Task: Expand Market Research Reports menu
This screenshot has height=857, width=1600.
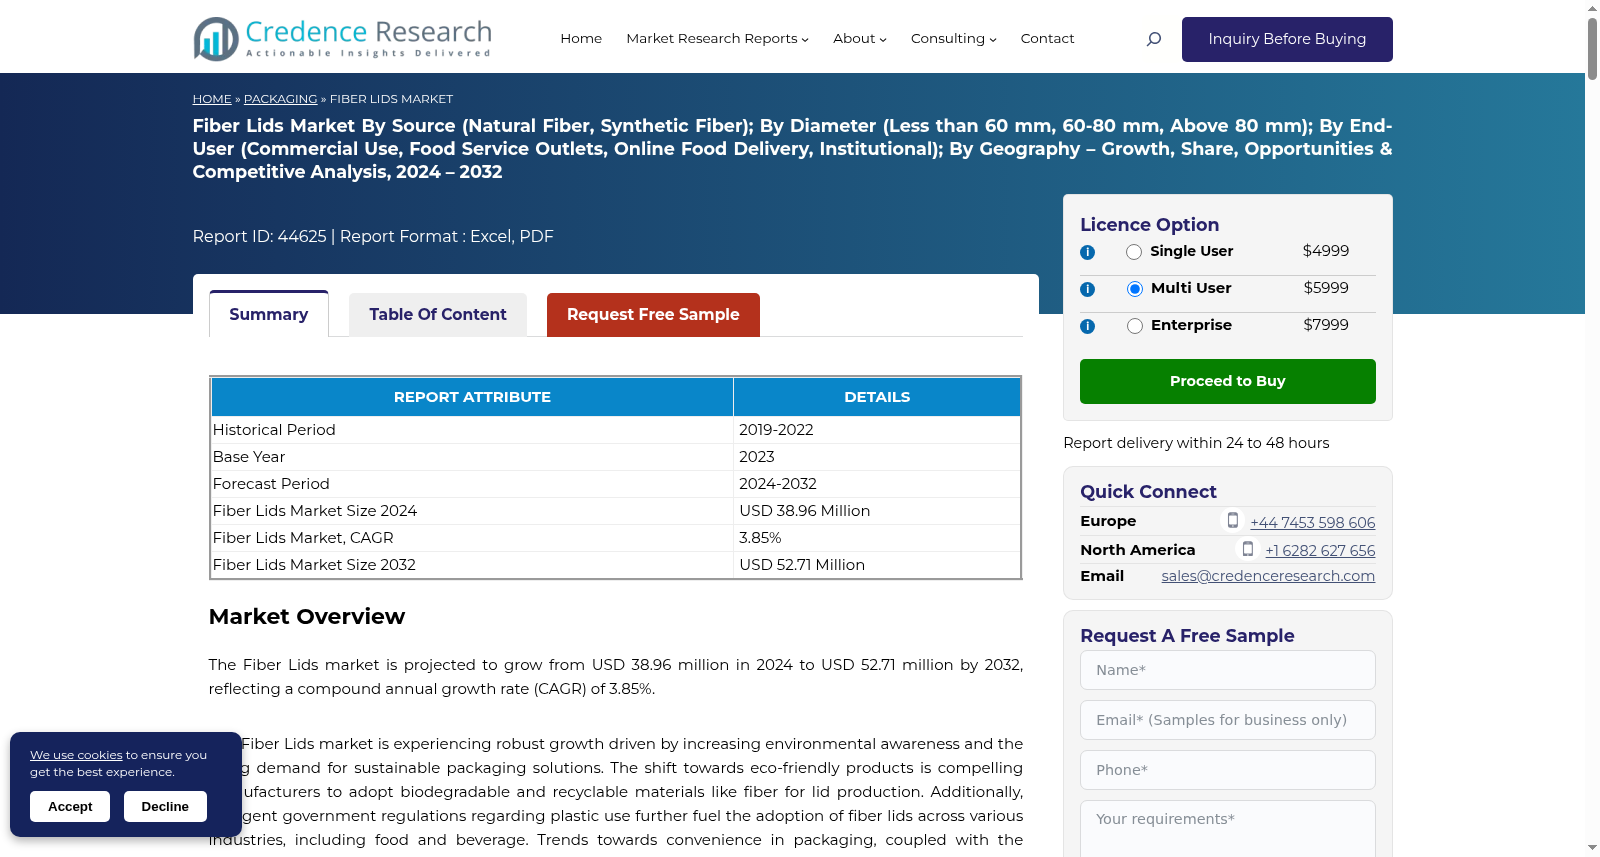Action: (x=717, y=39)
